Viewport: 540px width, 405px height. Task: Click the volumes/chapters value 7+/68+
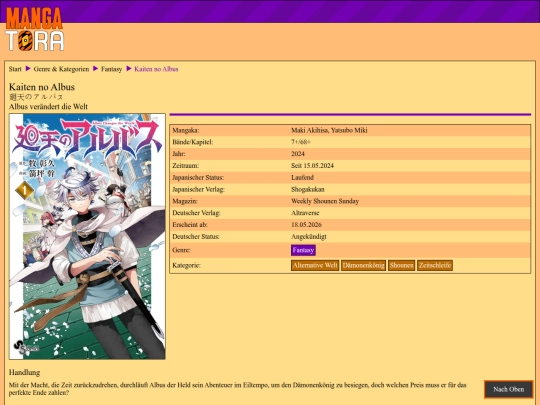pos(301,142)
